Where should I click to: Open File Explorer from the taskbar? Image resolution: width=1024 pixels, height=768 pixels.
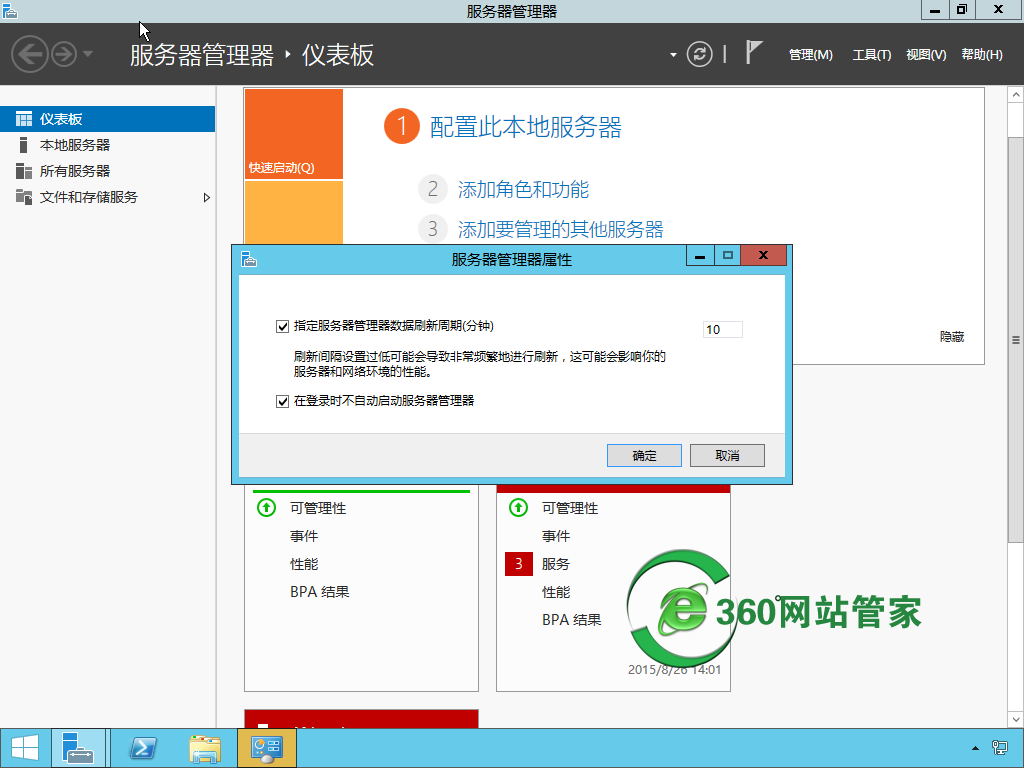[204, 748]
